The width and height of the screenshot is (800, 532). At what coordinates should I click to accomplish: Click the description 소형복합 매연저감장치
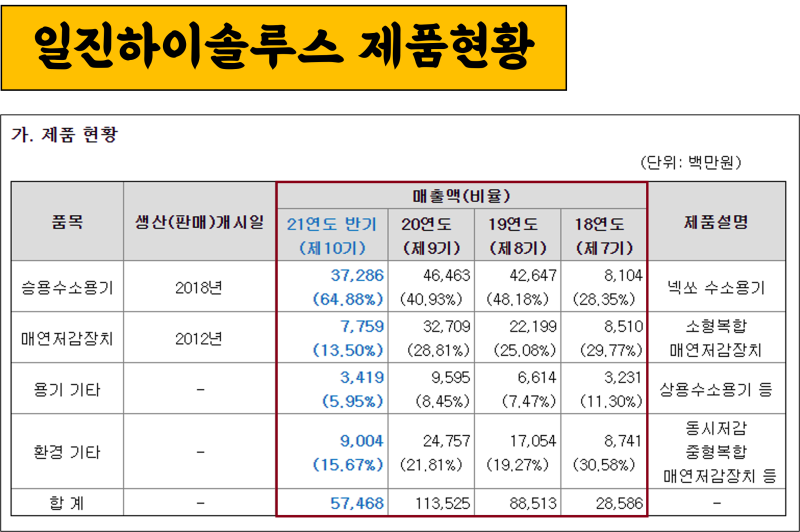tap(716, 338)
